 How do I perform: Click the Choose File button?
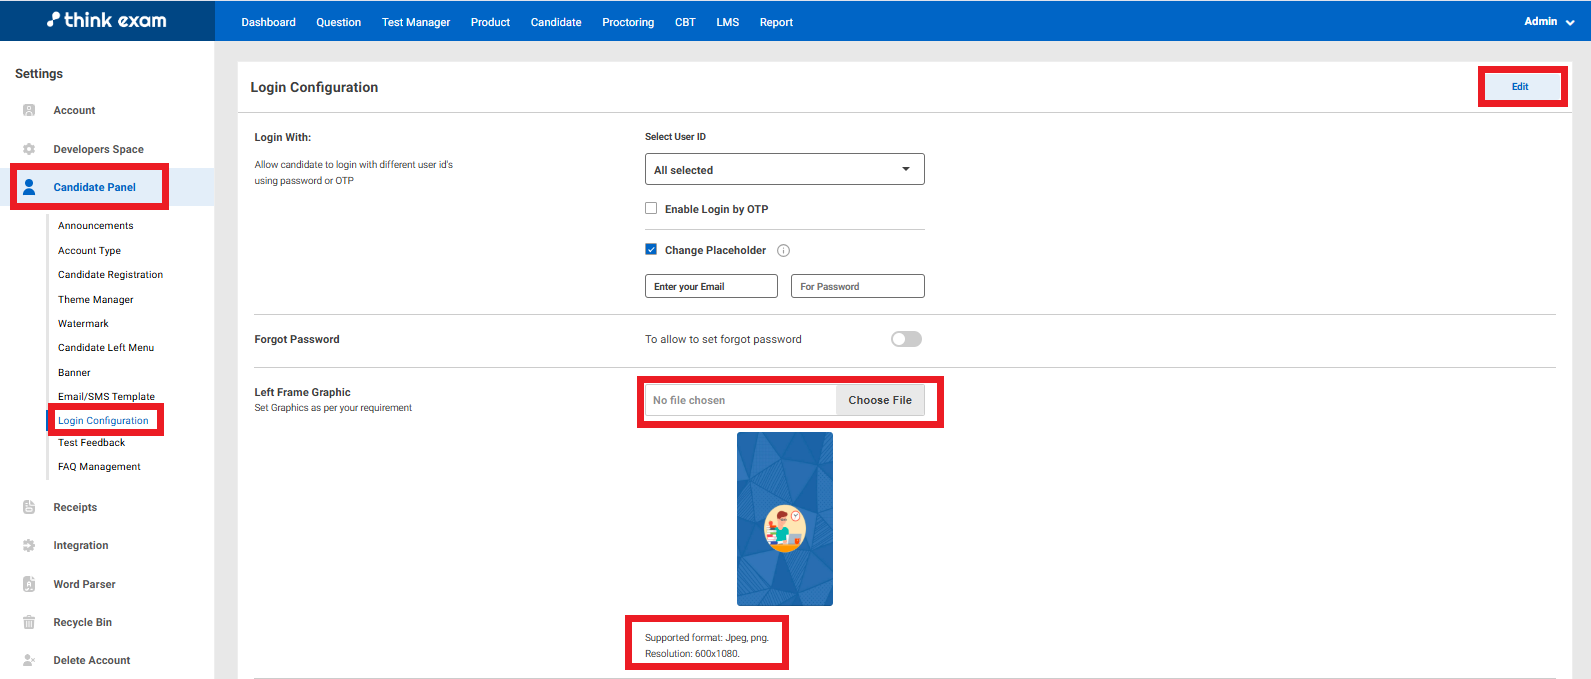(880, 400)
